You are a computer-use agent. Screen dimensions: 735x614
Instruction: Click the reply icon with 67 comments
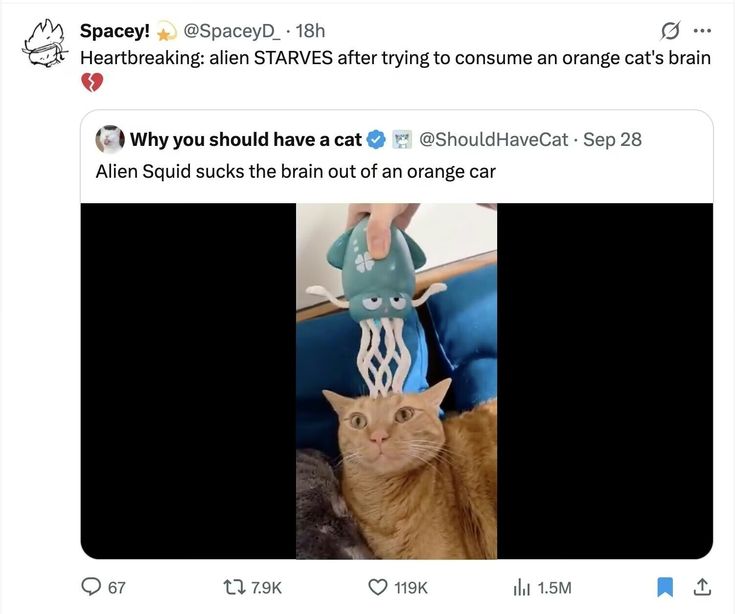(92, 587)
